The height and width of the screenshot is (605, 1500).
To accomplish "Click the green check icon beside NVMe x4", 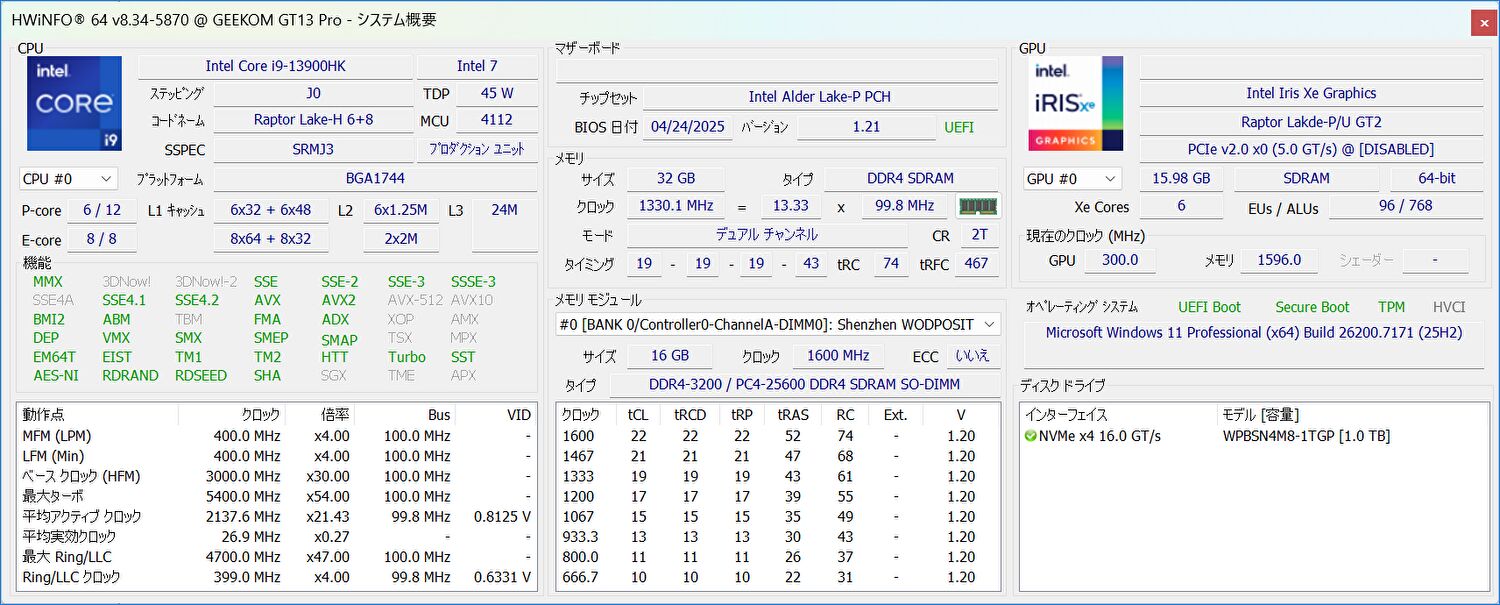I will (x=1030, y=436).
